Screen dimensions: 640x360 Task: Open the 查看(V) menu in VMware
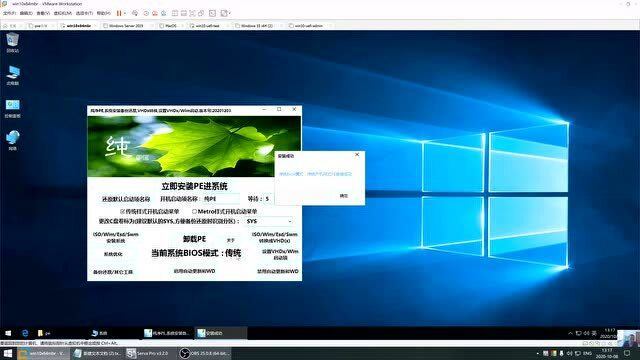43,13
